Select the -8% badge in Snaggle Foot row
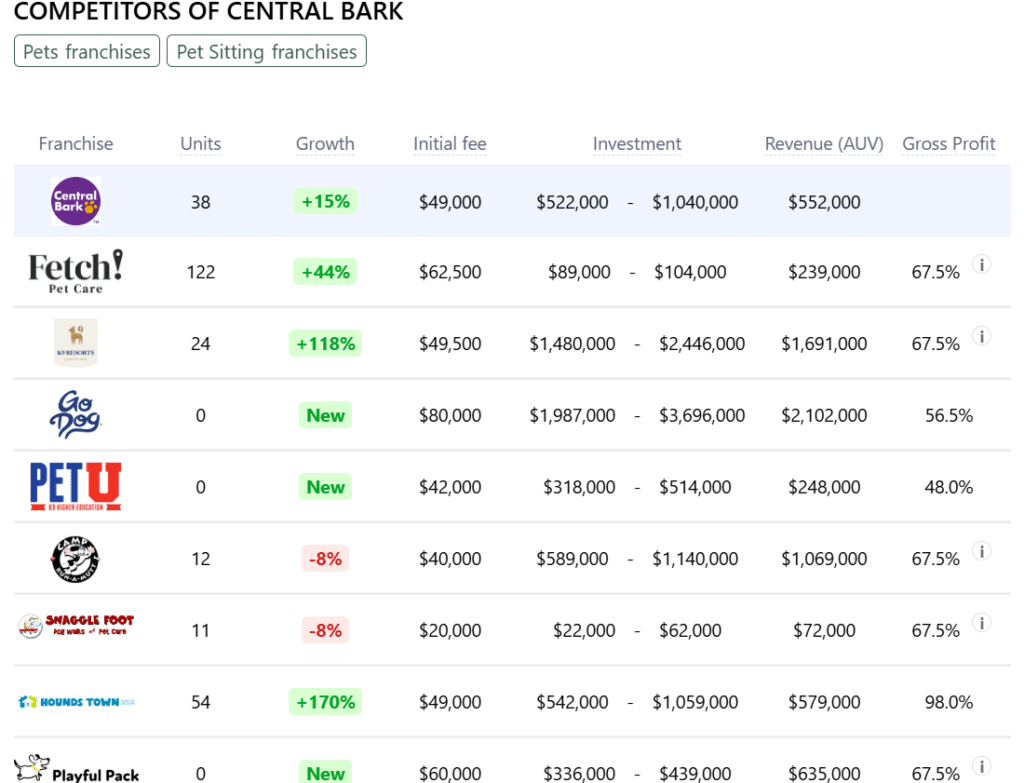The image size is (1024, 783). [x=325, y=630]
